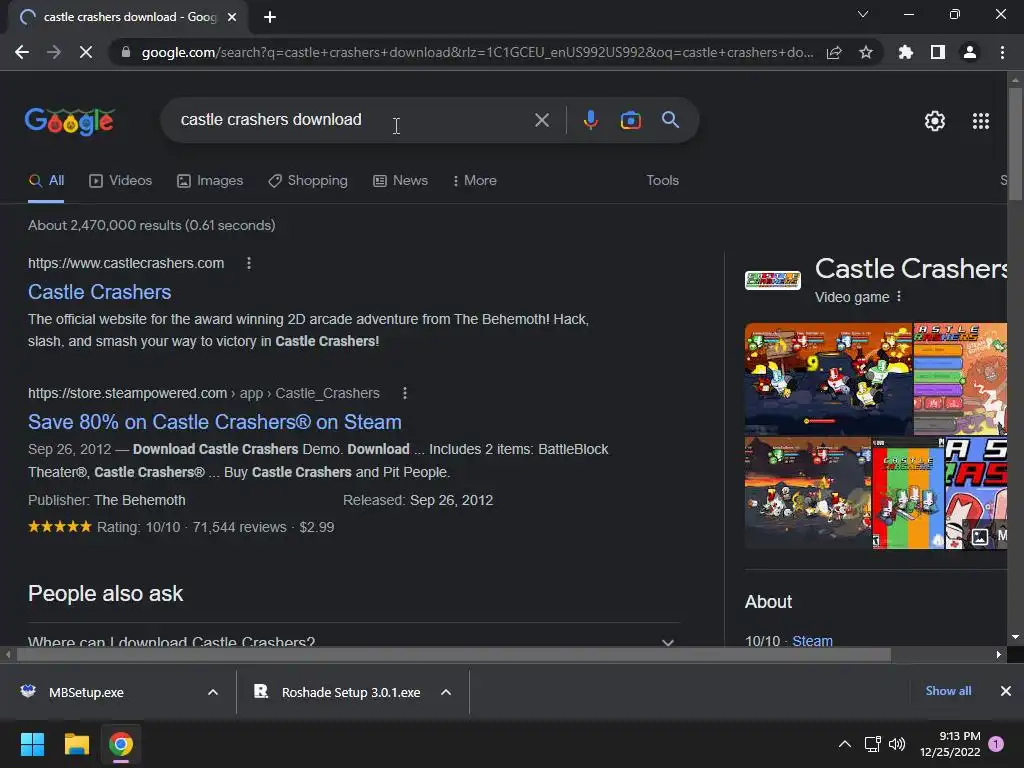Show all downloads

click(x=948, y=691)
